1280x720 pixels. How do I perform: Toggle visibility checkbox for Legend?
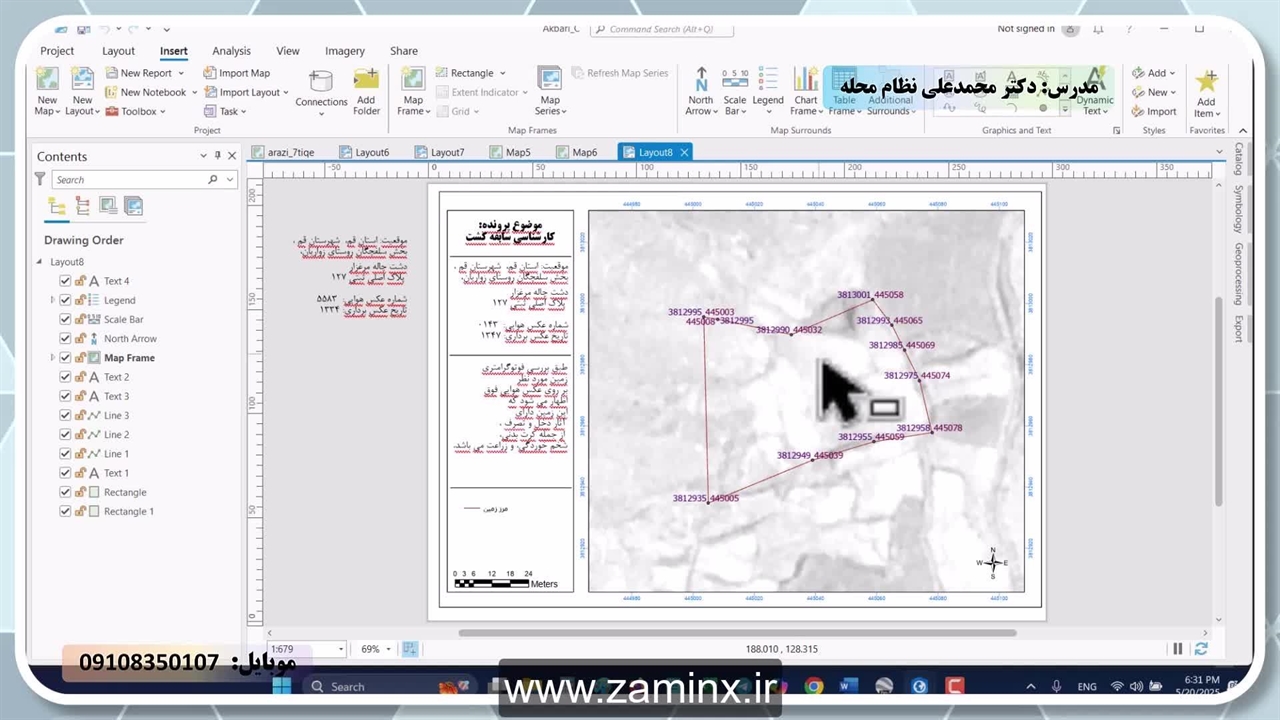(65, 300)
